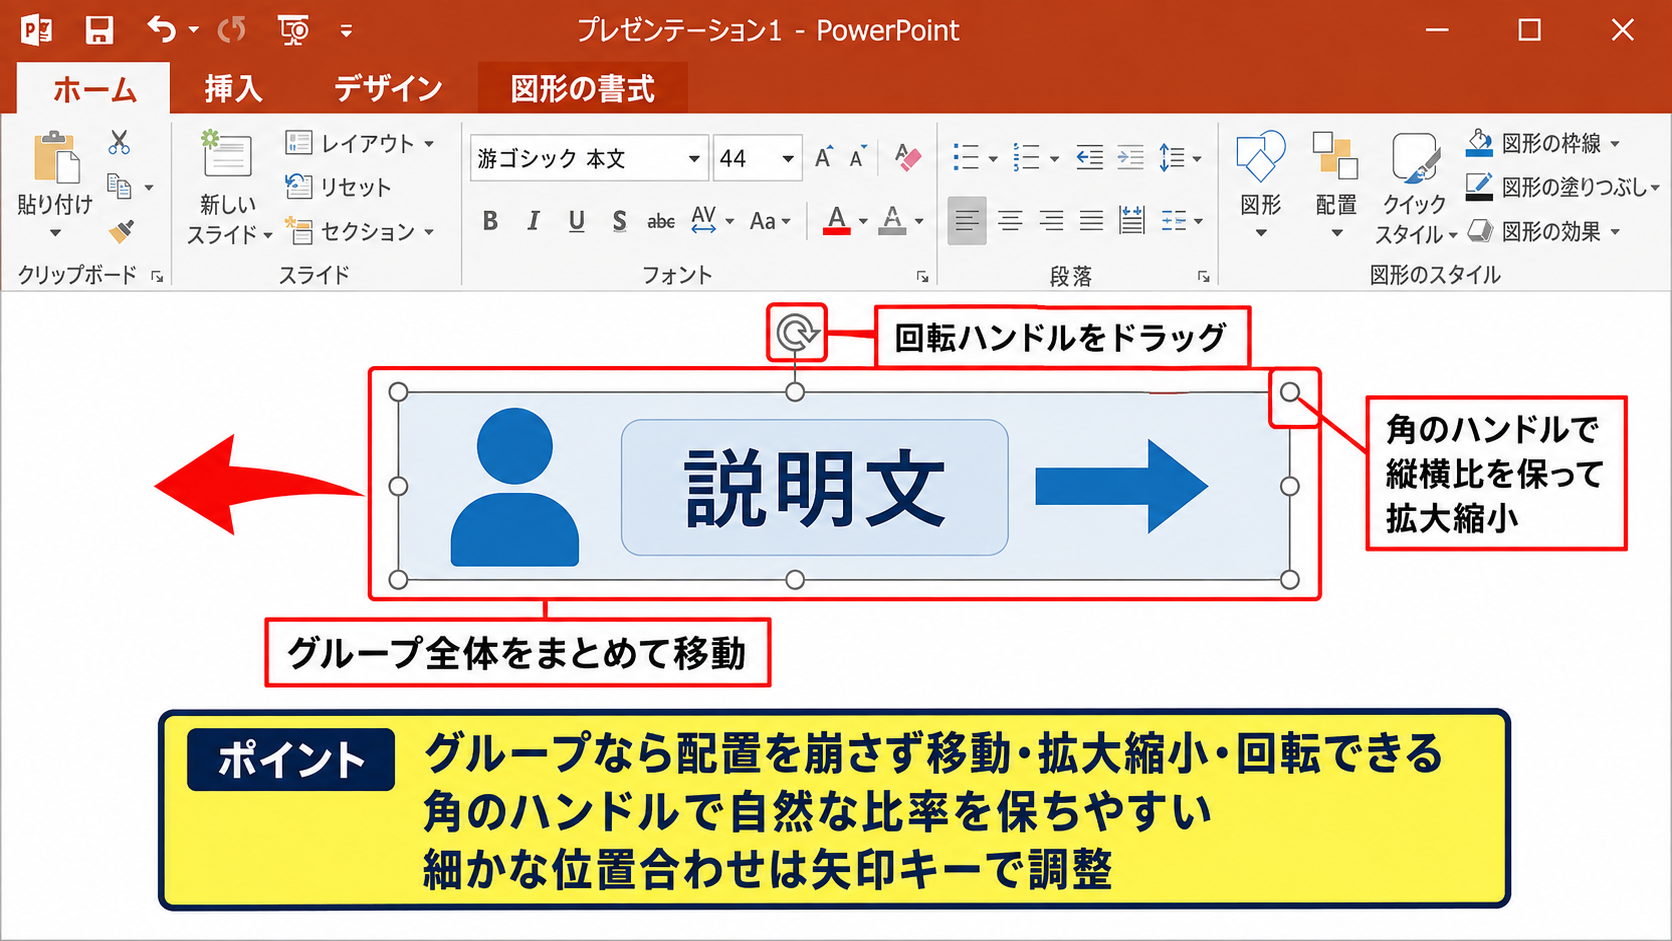Open Change Case Aa menu
Image resolution: width=1672 pixels, height=941 pixels.
pos(770,221)
